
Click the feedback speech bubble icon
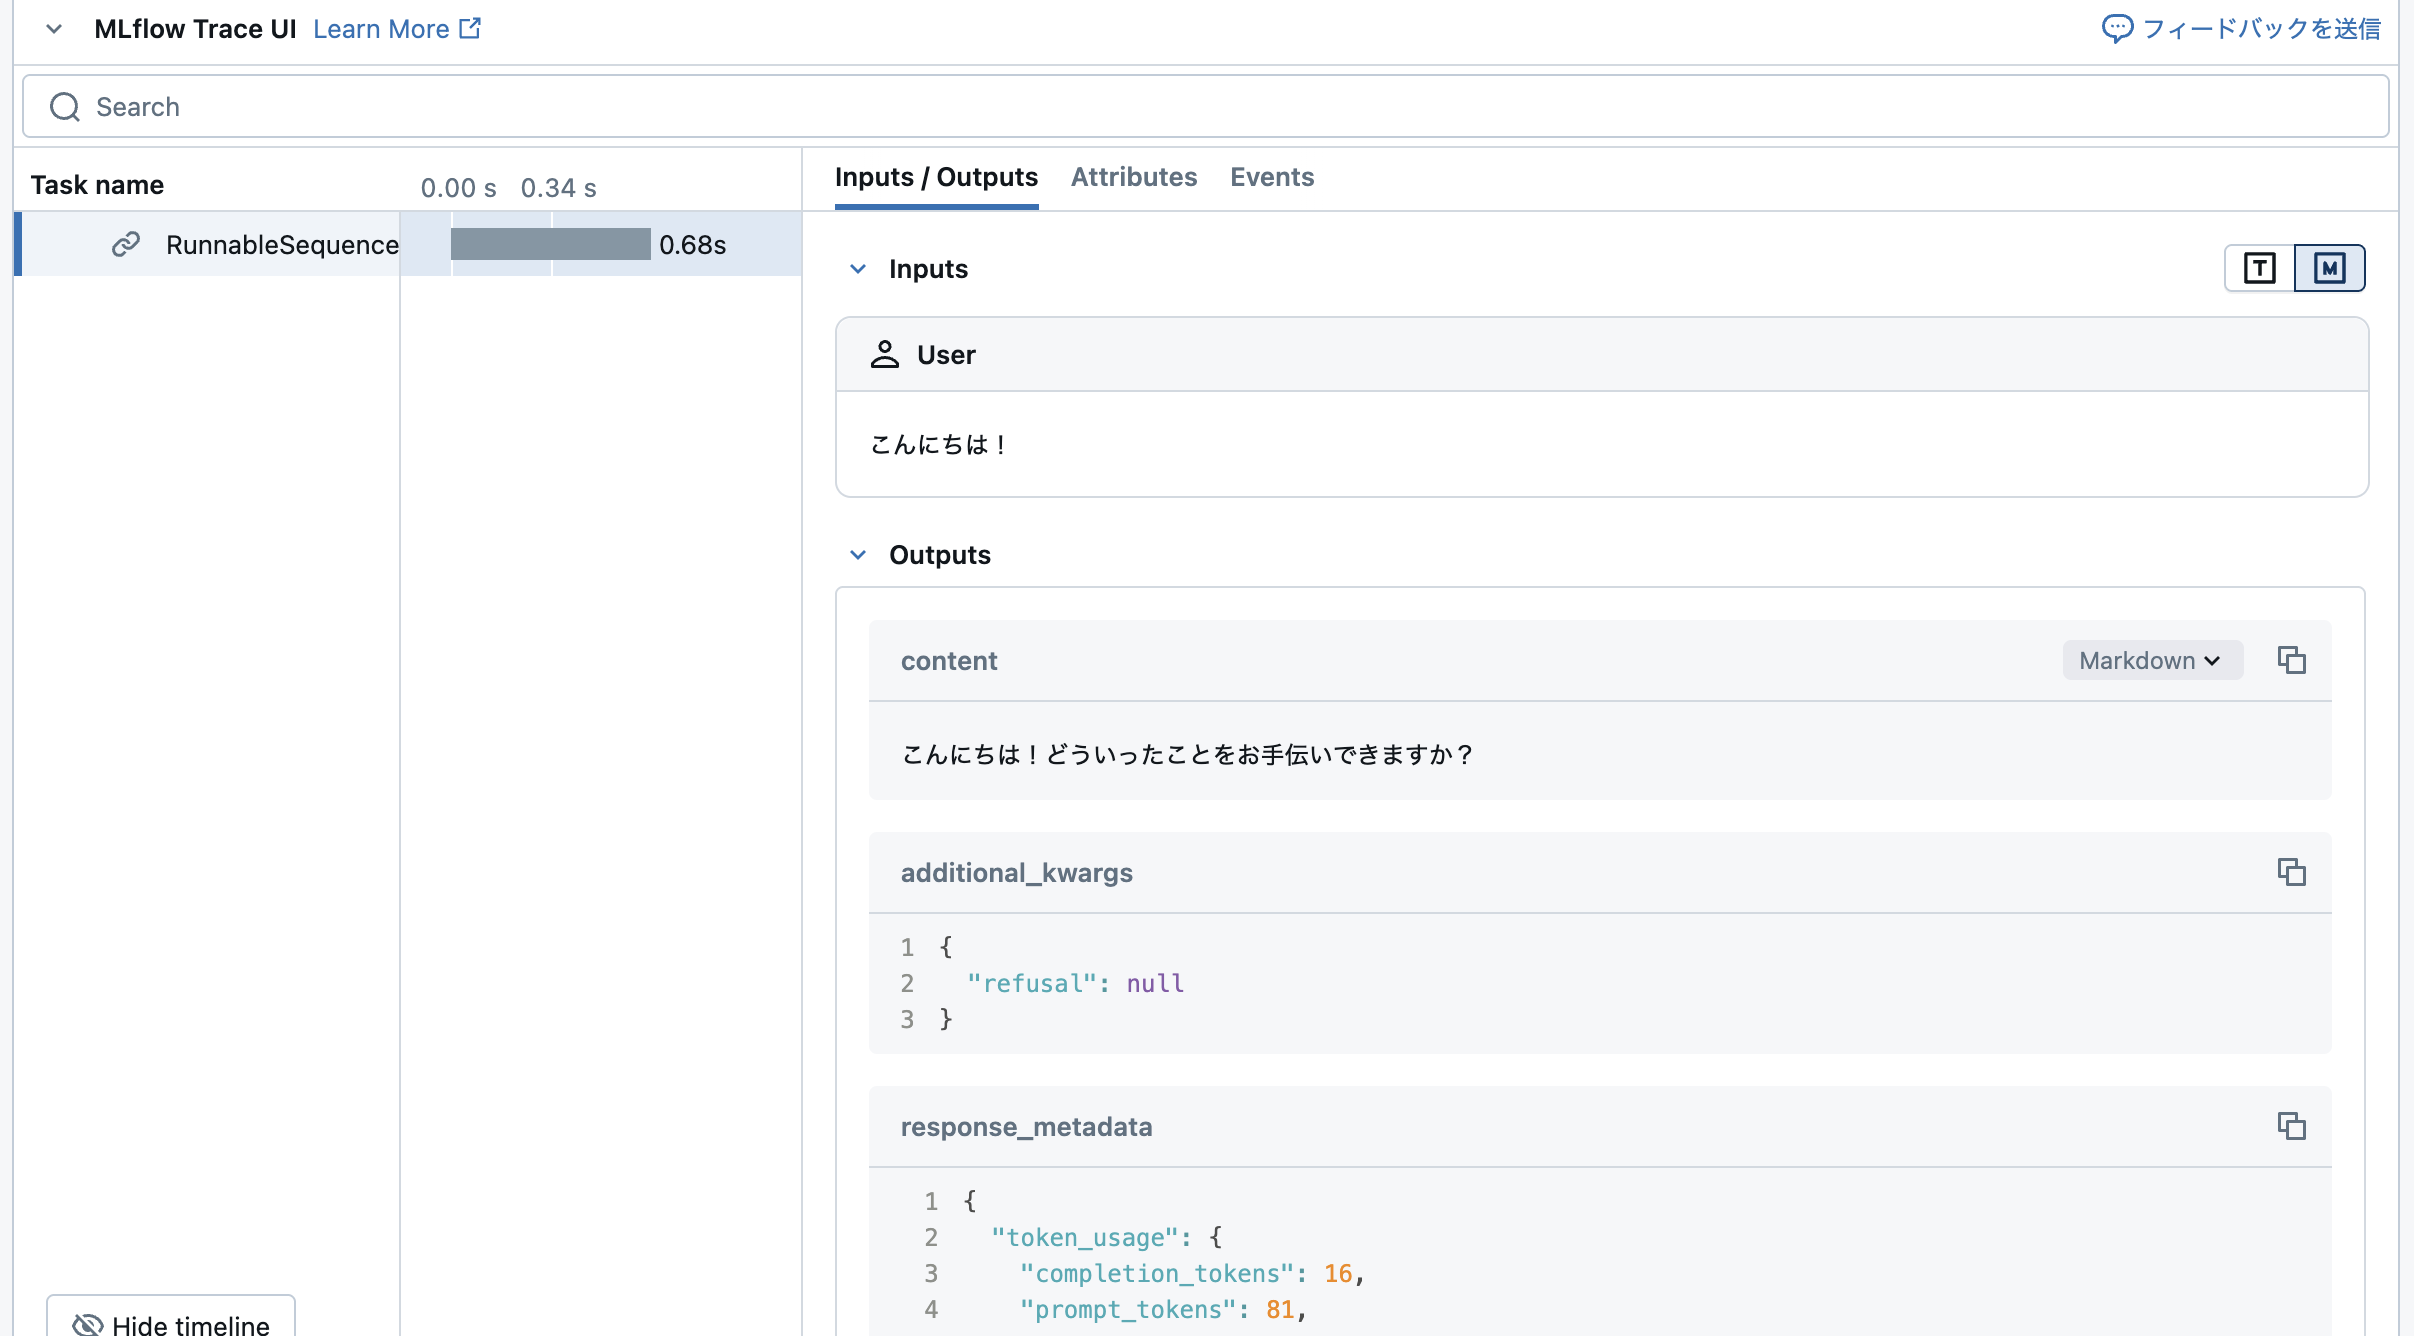(2117, 28)
